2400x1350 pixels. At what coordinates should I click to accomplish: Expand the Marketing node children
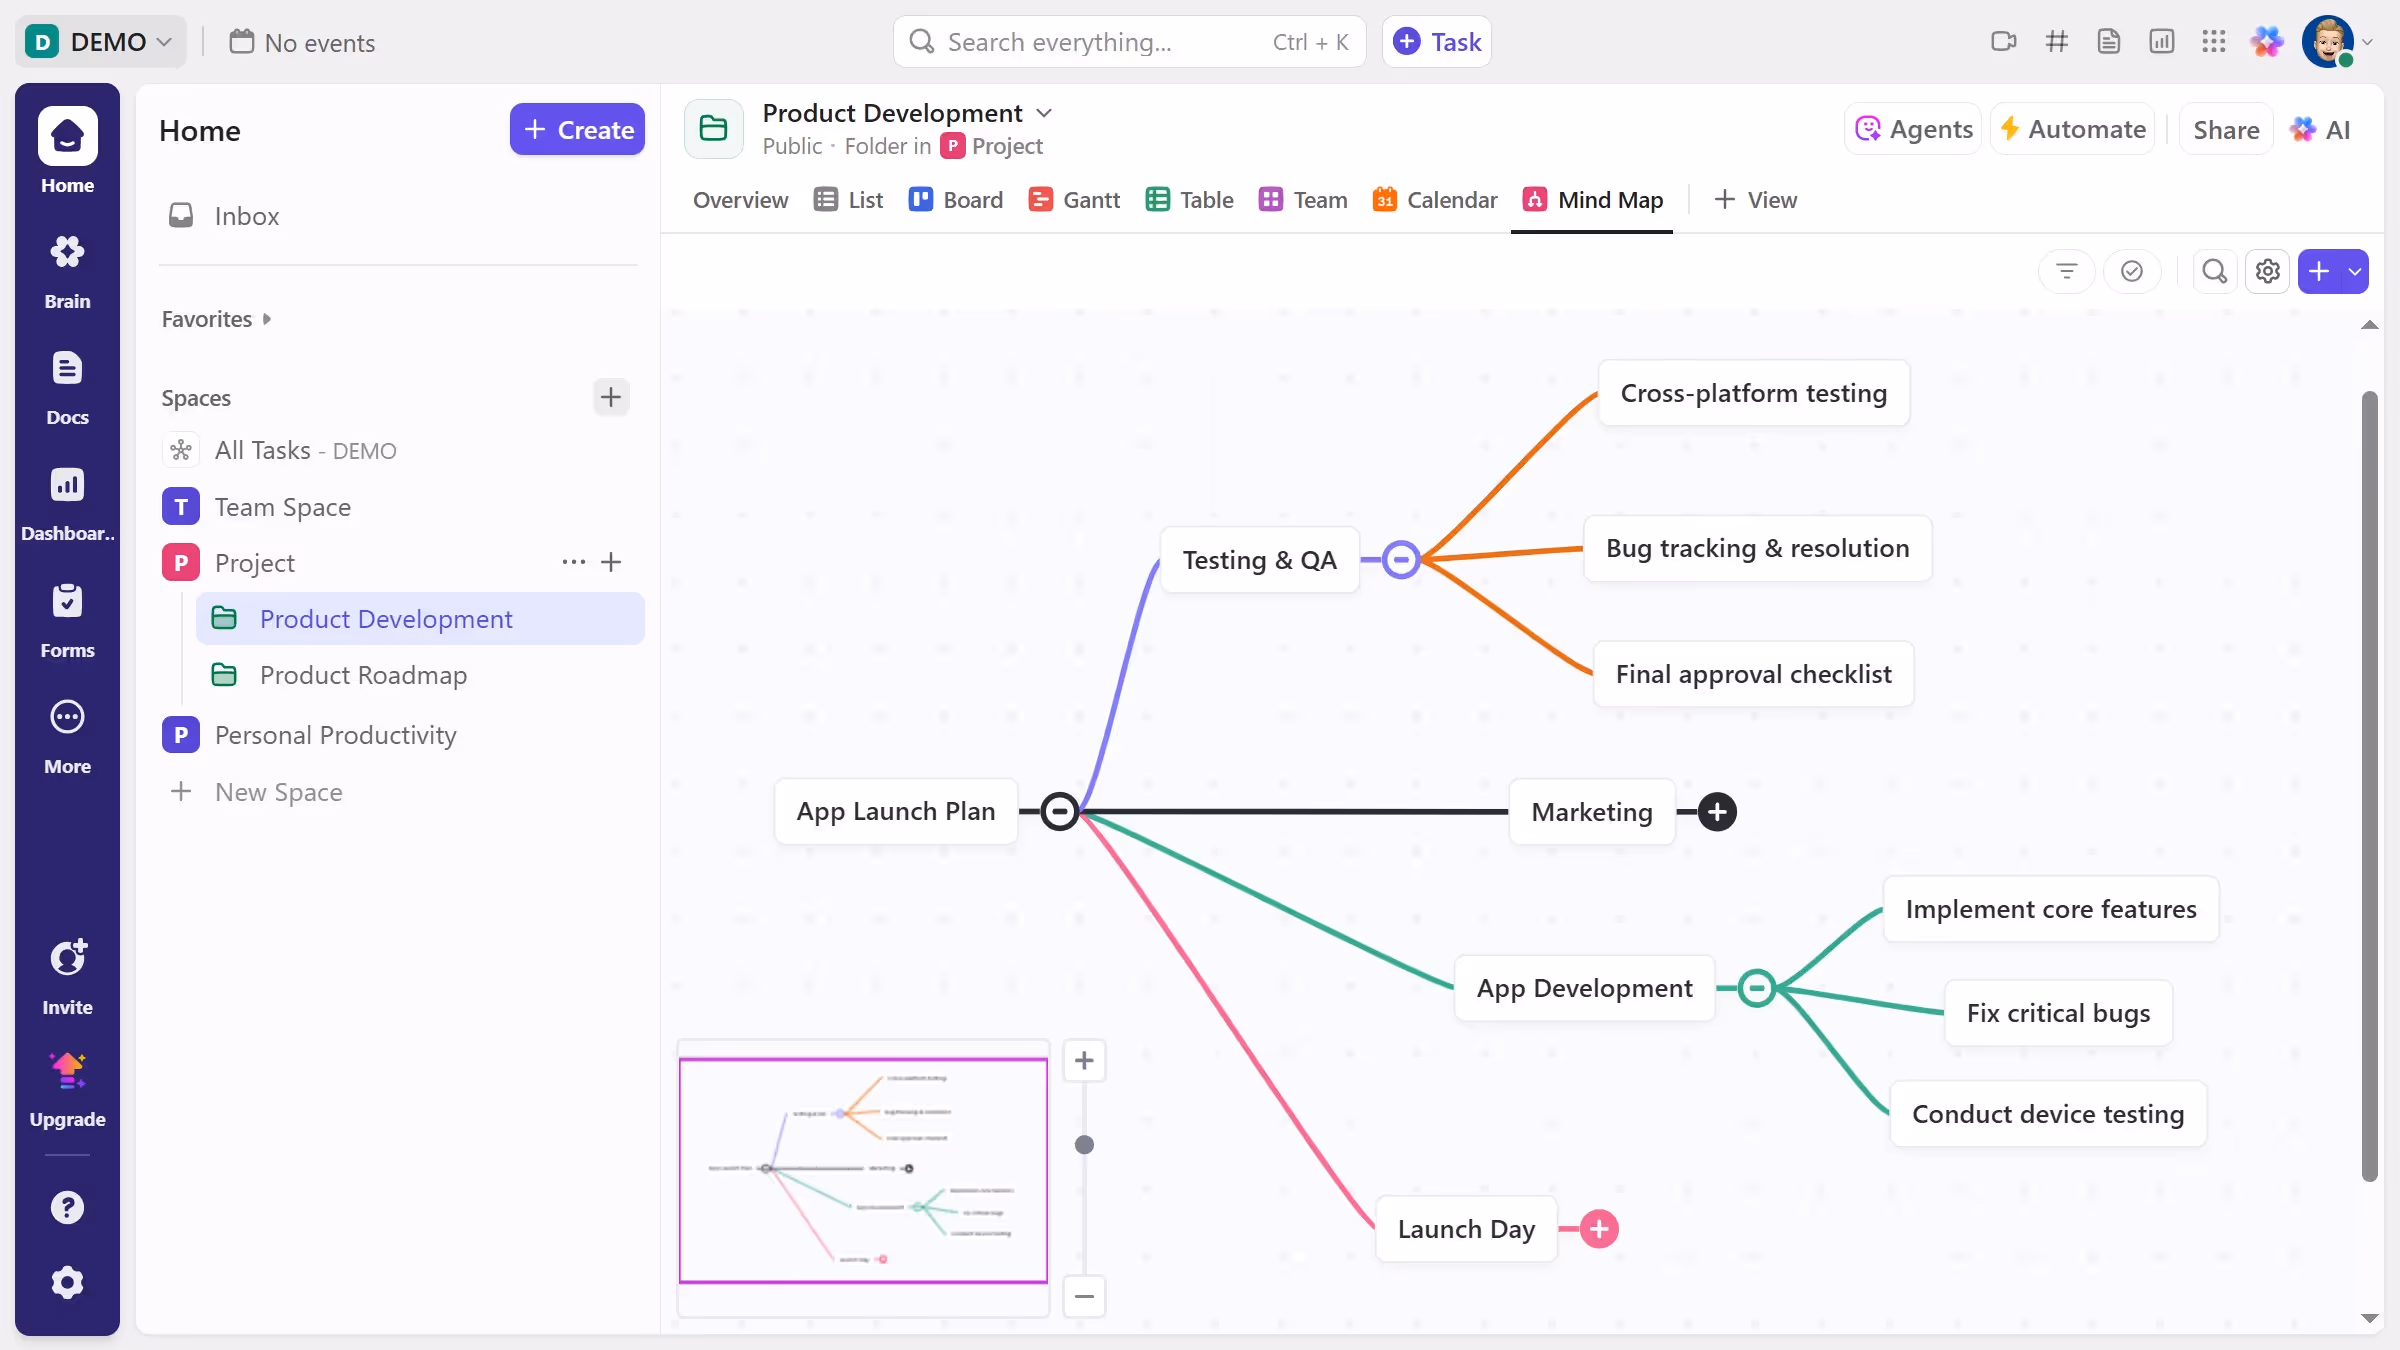click(x=1717, y=812)
